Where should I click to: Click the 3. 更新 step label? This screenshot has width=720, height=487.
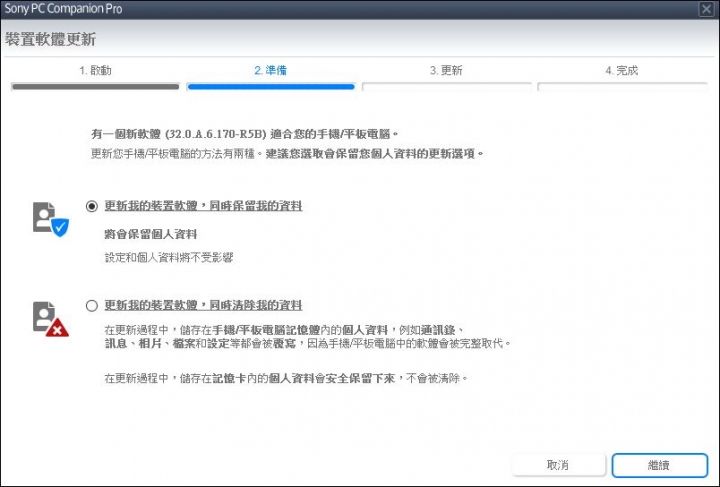tap(446, 70)
